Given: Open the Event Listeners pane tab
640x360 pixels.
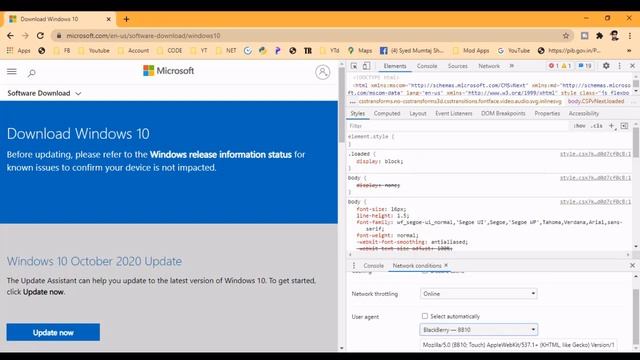Looking at the screenshot, I should point(453,113).
